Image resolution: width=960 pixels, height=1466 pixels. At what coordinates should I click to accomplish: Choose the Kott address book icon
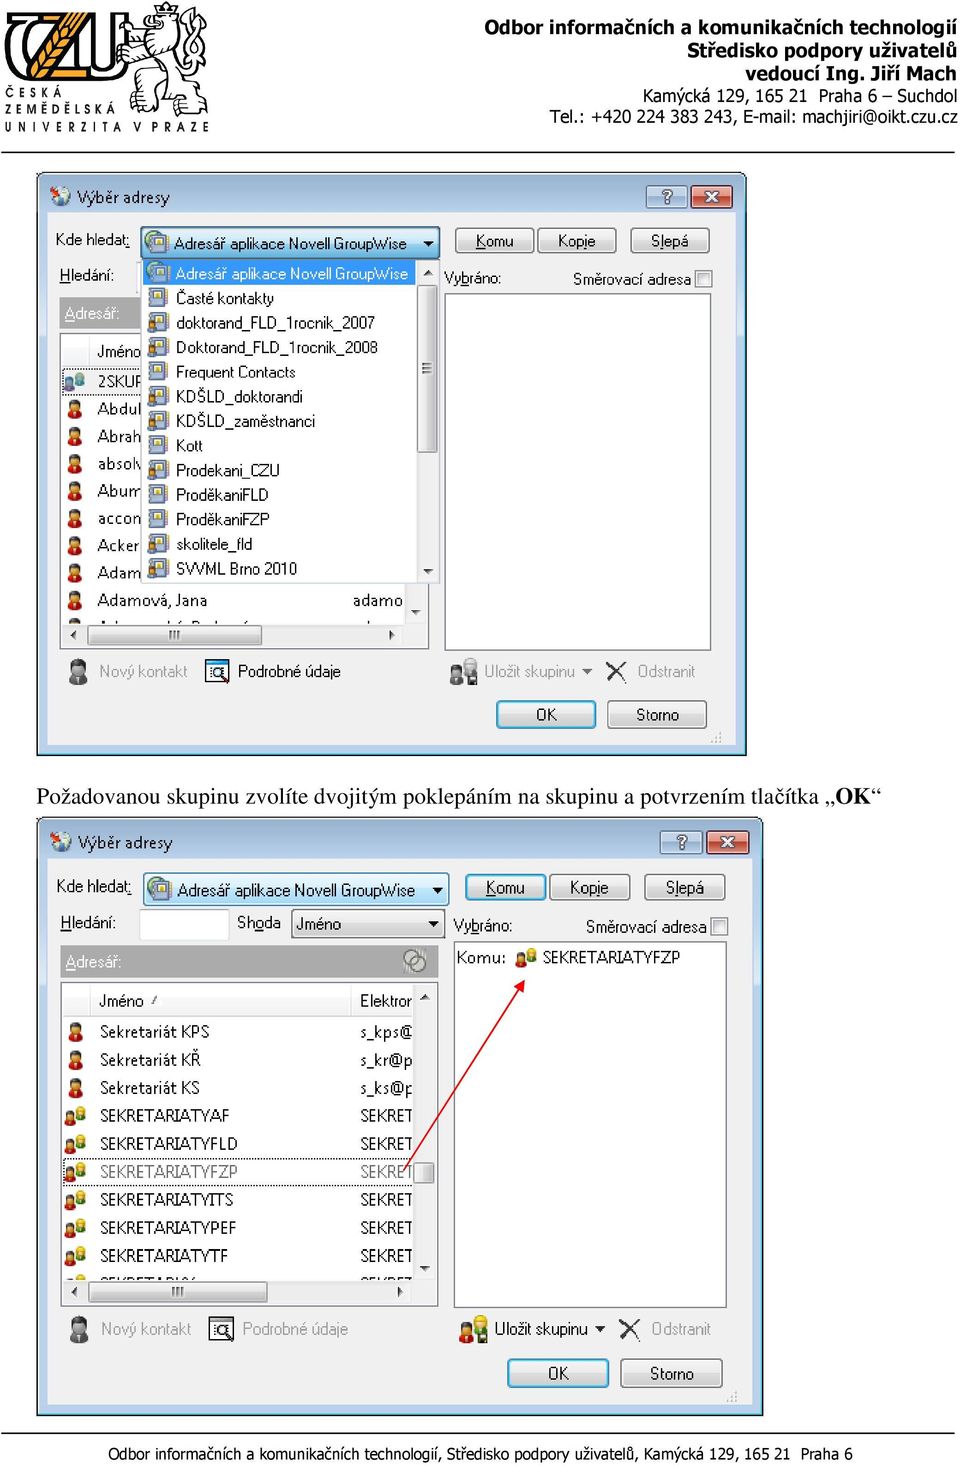tap(158, 445)
